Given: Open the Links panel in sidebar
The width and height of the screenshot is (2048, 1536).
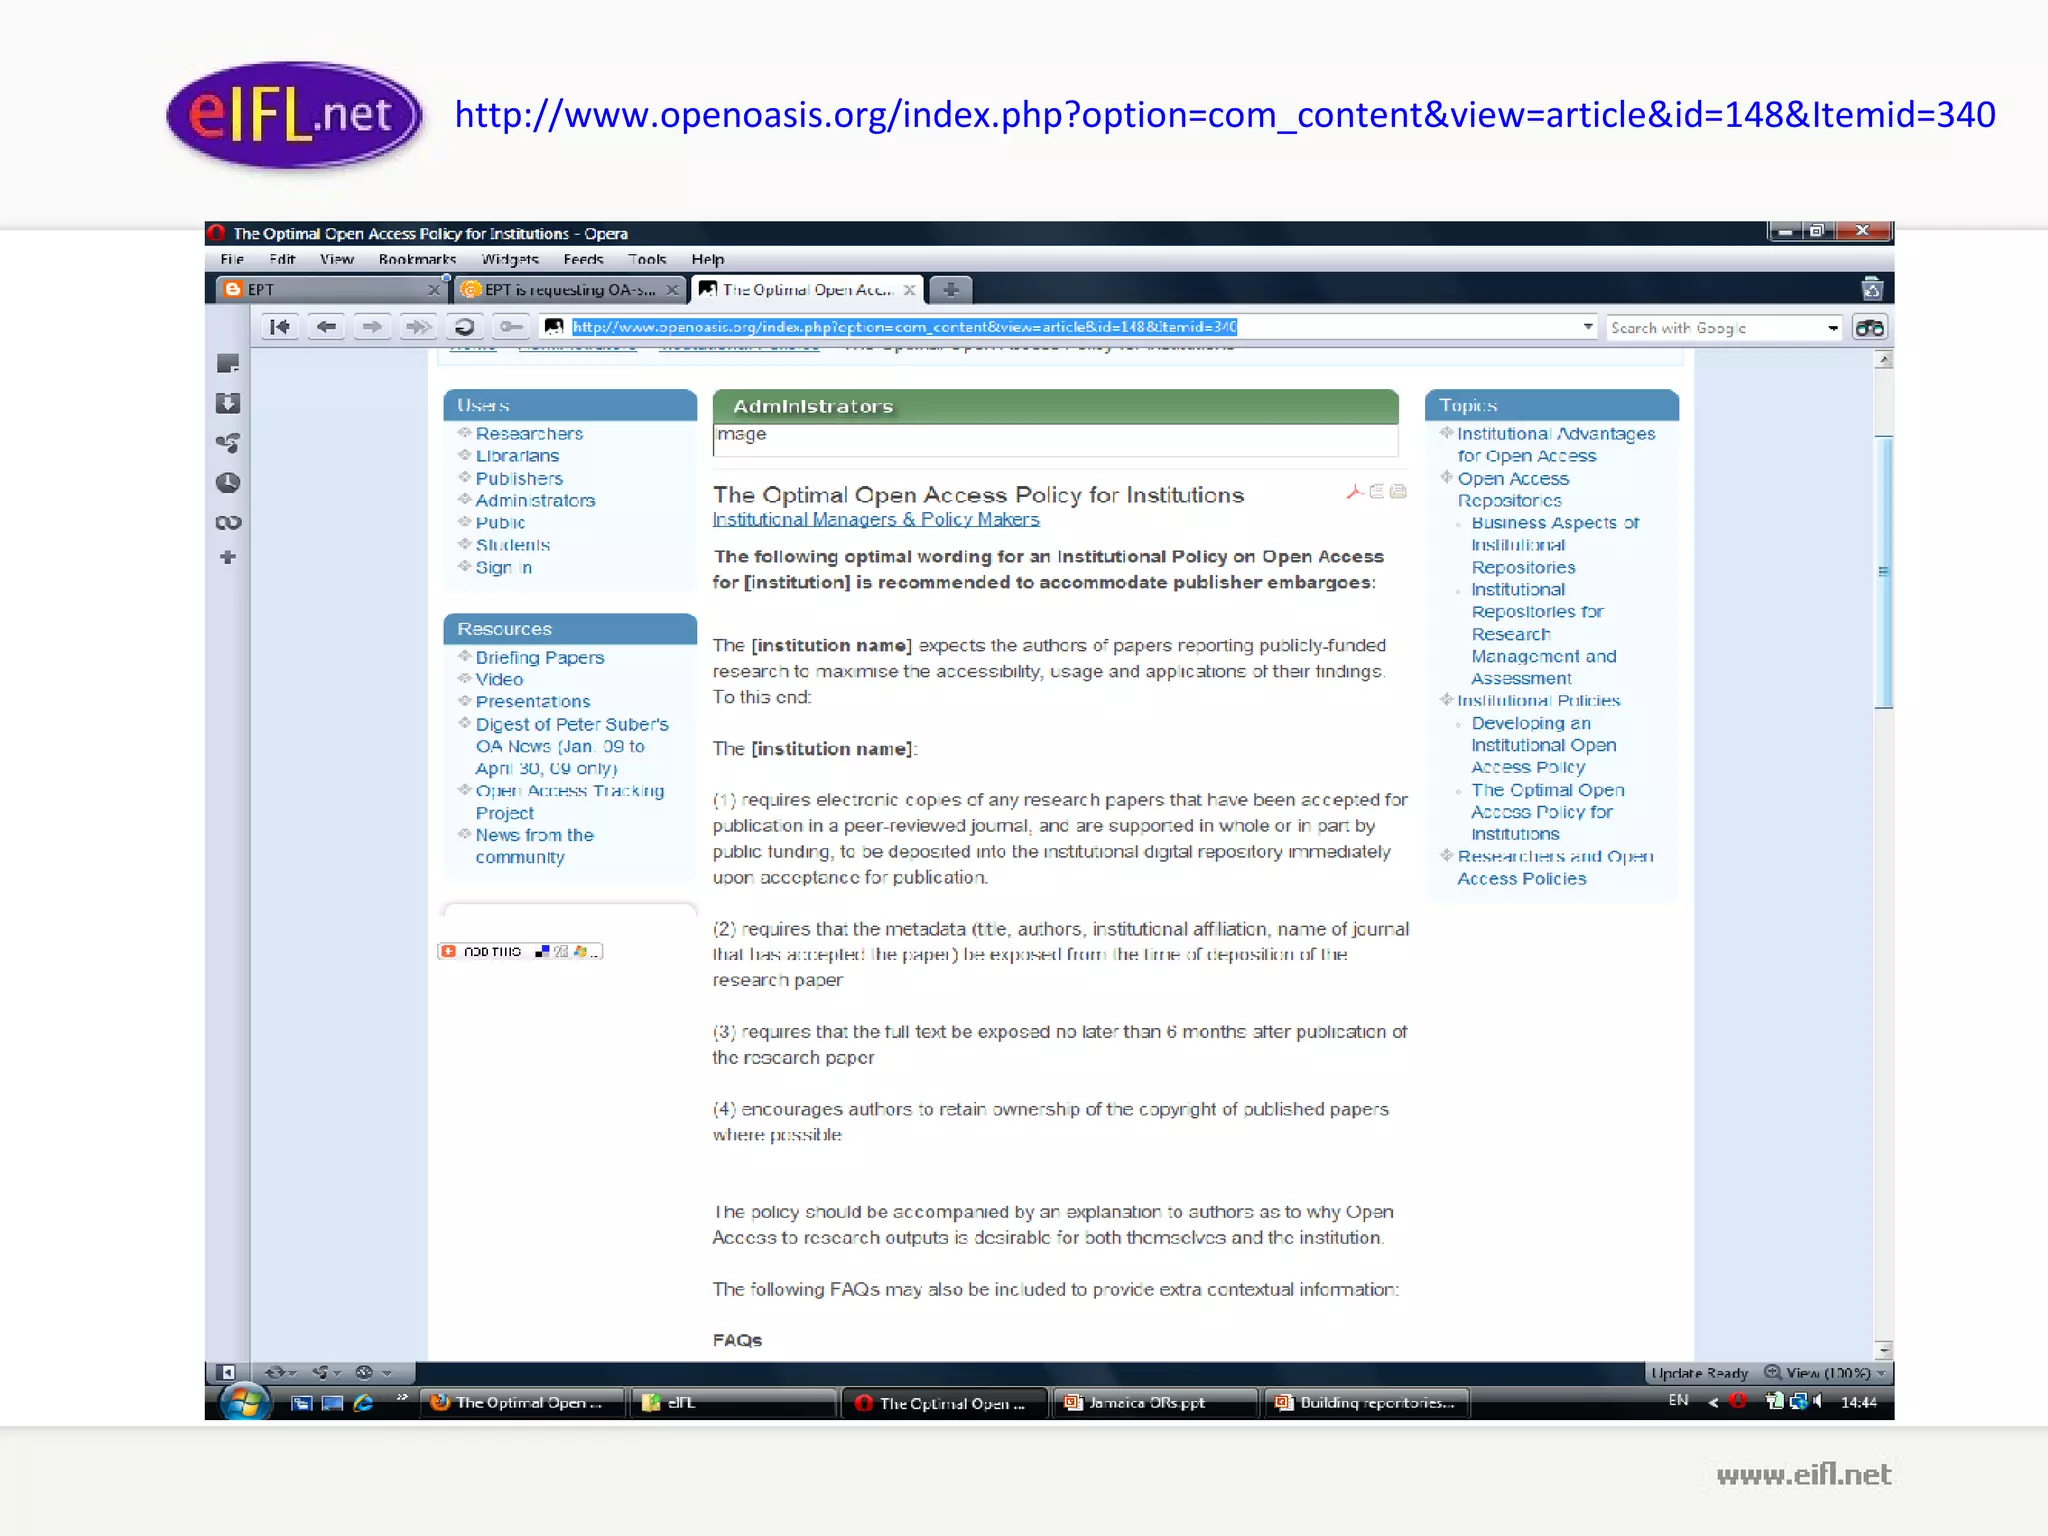Looking at the screenshot, I should click(x=228, y=522).
